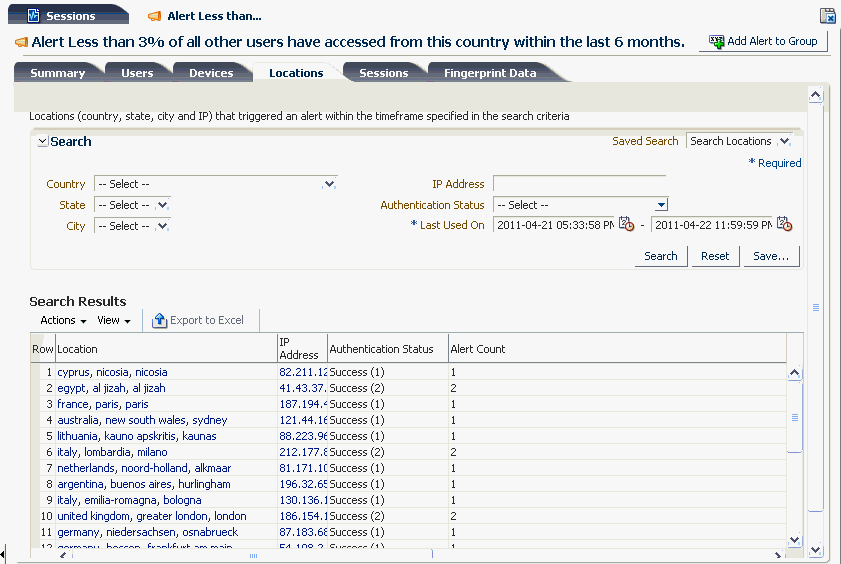Image resolution: width=841 pixels, height=564 pixels.
Task: Open location australia, new south wales, sydney
Action: (x=142, y=420)
